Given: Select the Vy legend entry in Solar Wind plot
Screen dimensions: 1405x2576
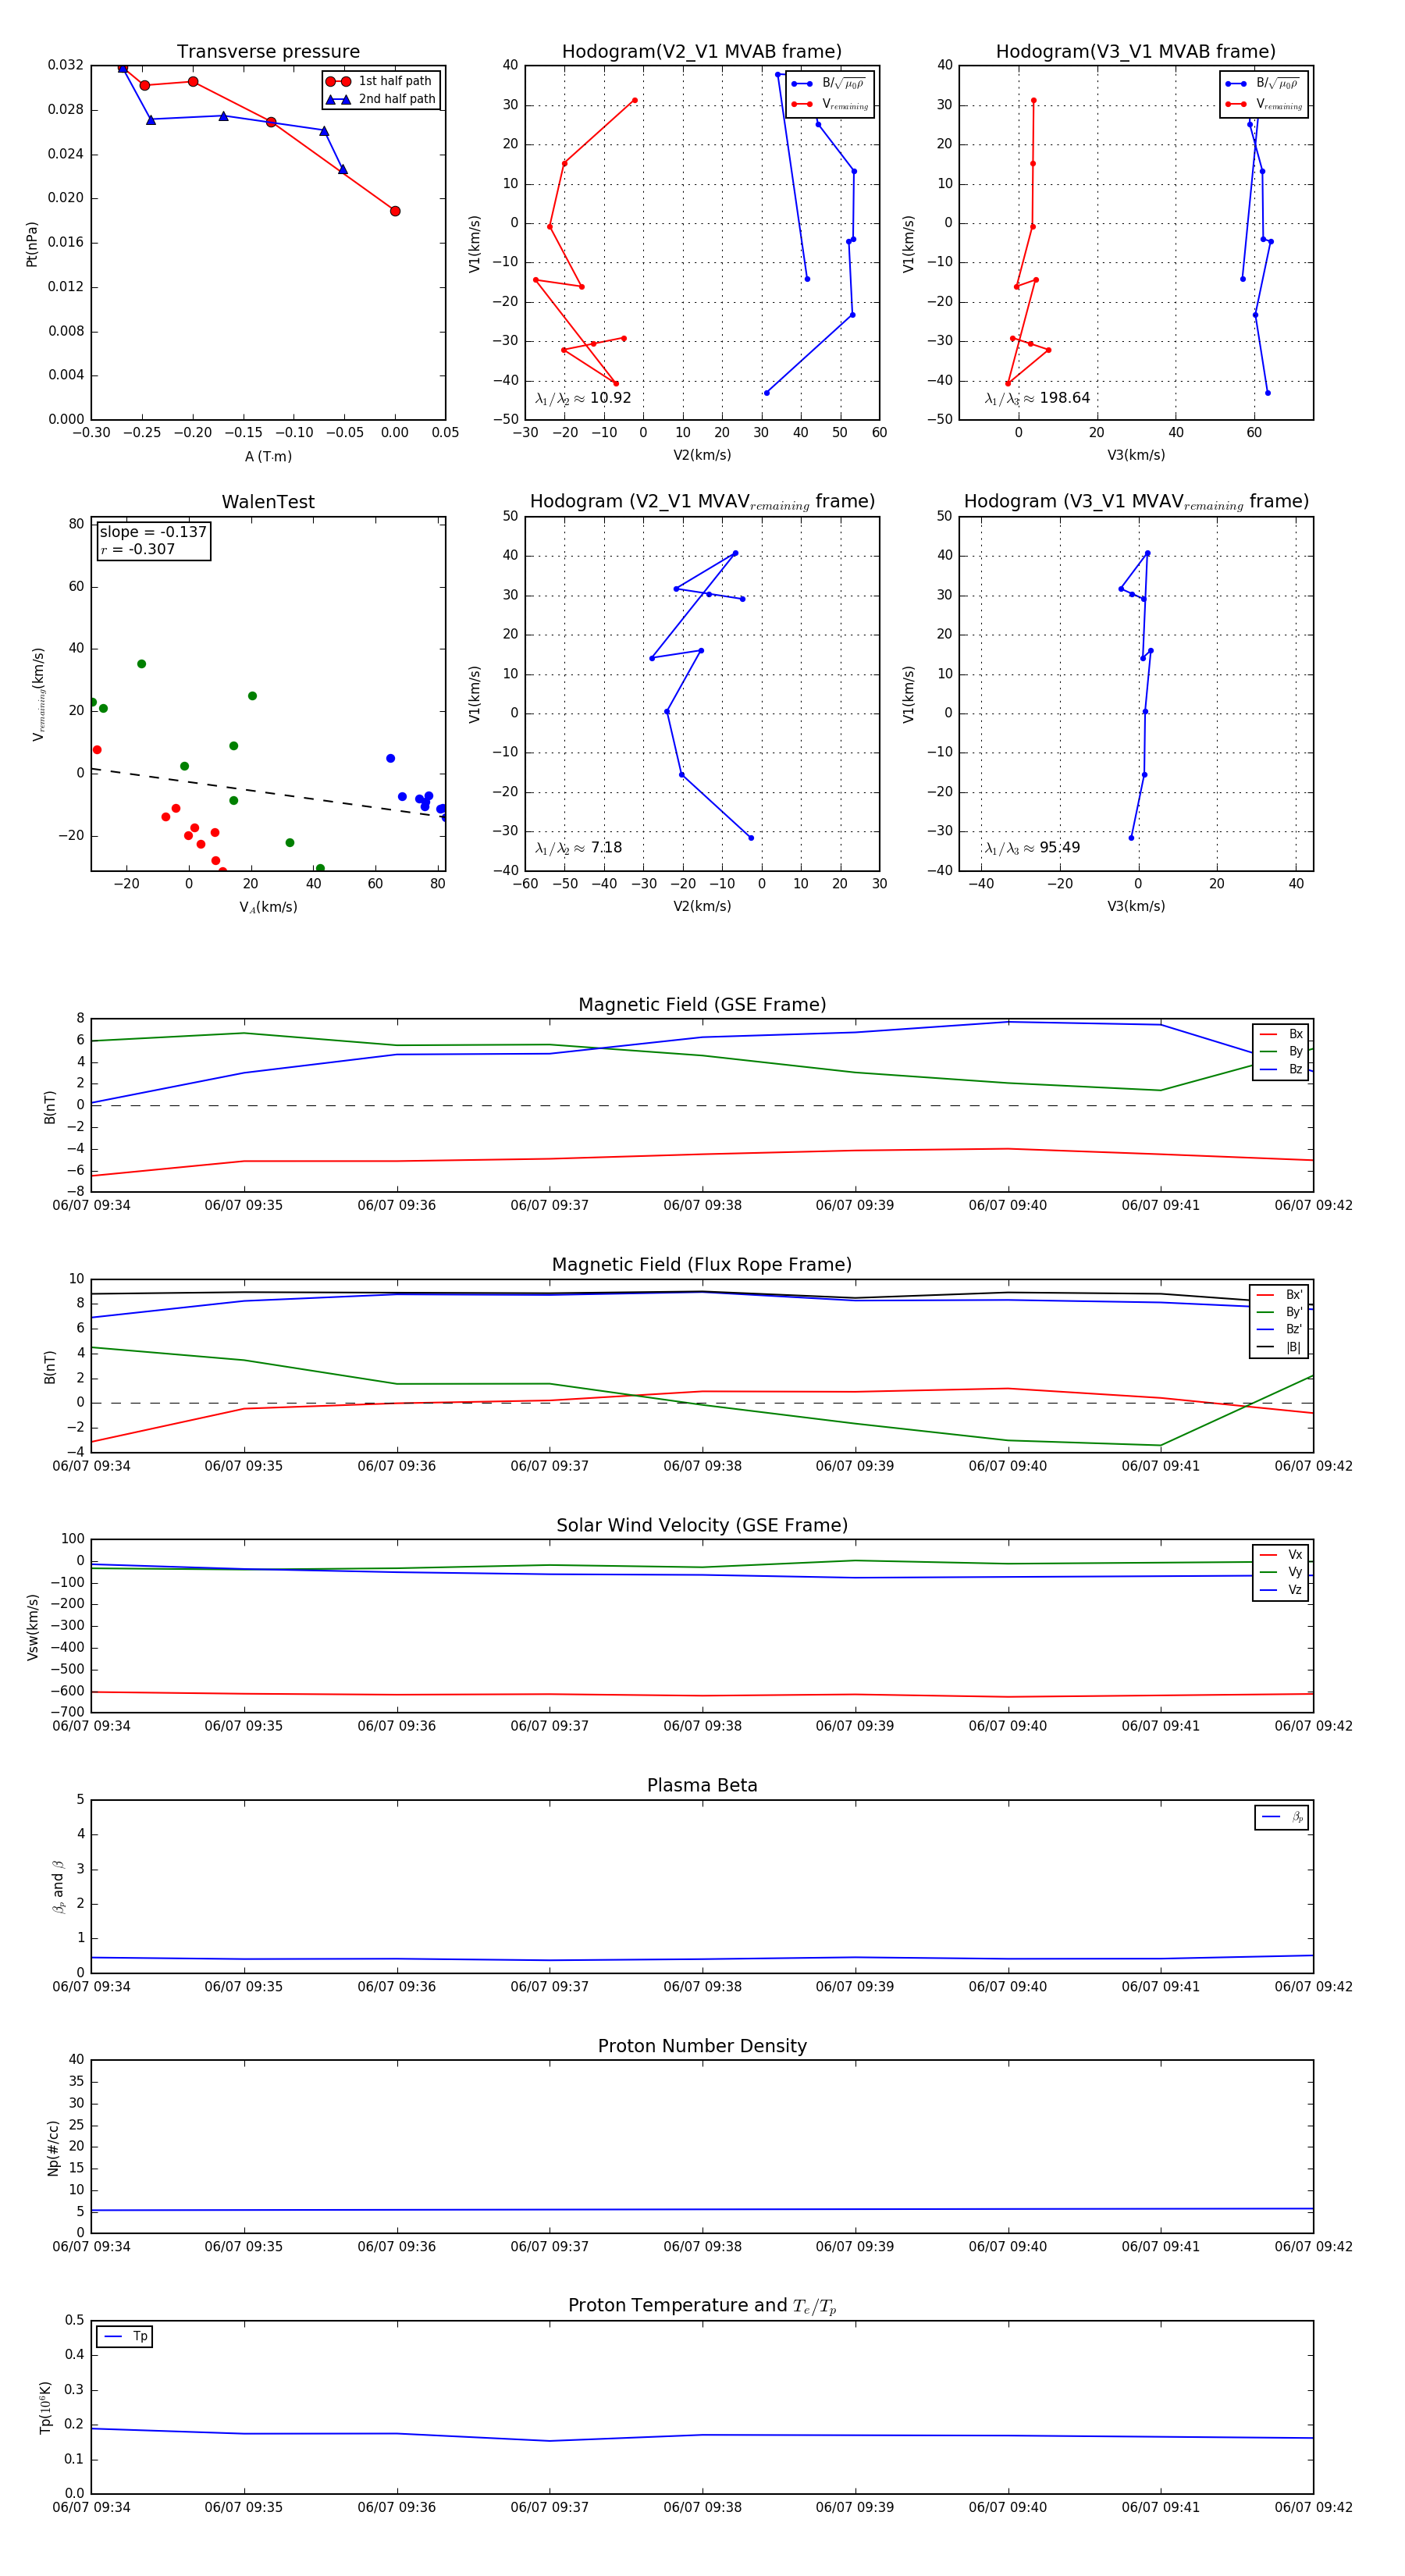Looking at the screenshot, I should tap(1281, 1572).
